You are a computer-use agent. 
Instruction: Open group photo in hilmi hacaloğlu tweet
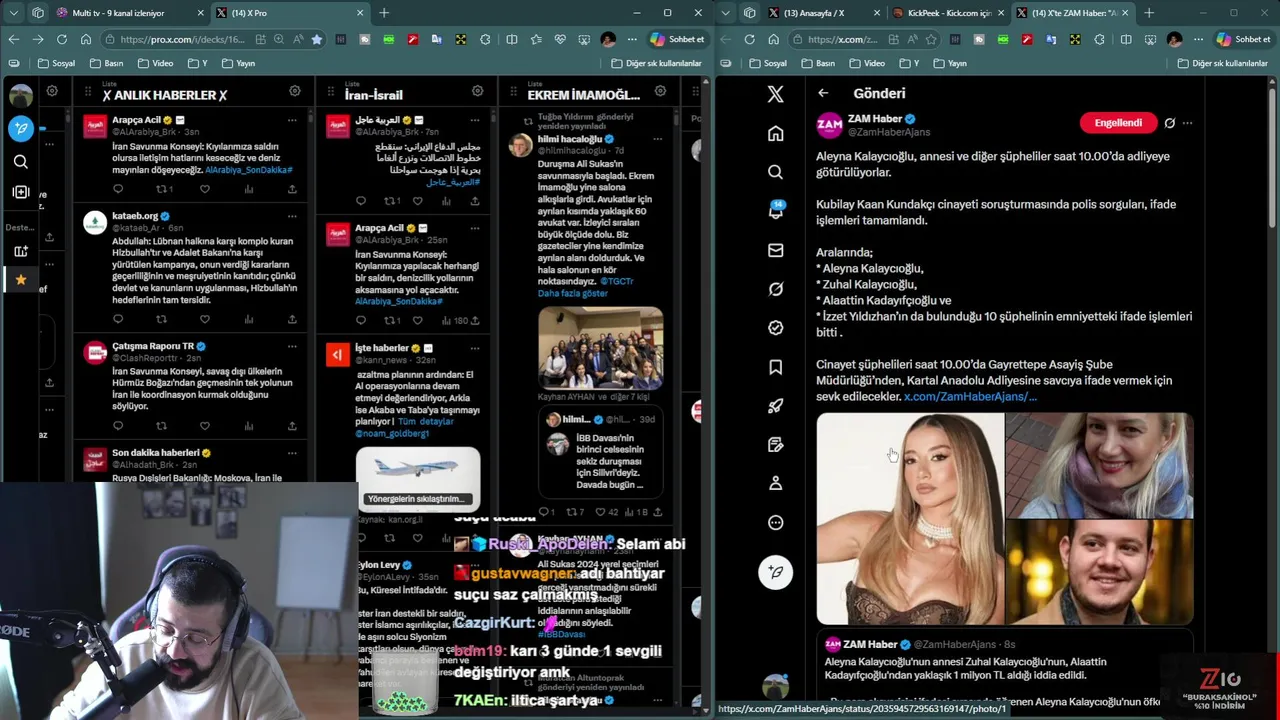(600, 347)
